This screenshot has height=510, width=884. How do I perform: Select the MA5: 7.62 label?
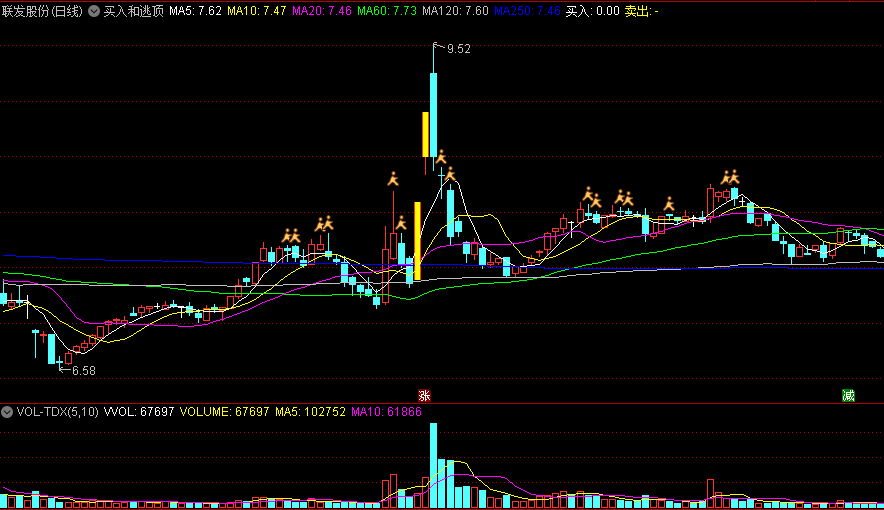point(195,11)
